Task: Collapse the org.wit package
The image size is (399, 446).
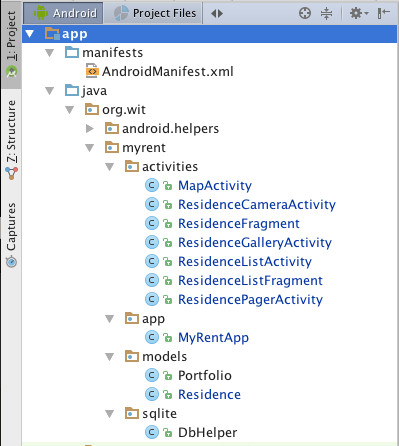Action: pos(70,110)
